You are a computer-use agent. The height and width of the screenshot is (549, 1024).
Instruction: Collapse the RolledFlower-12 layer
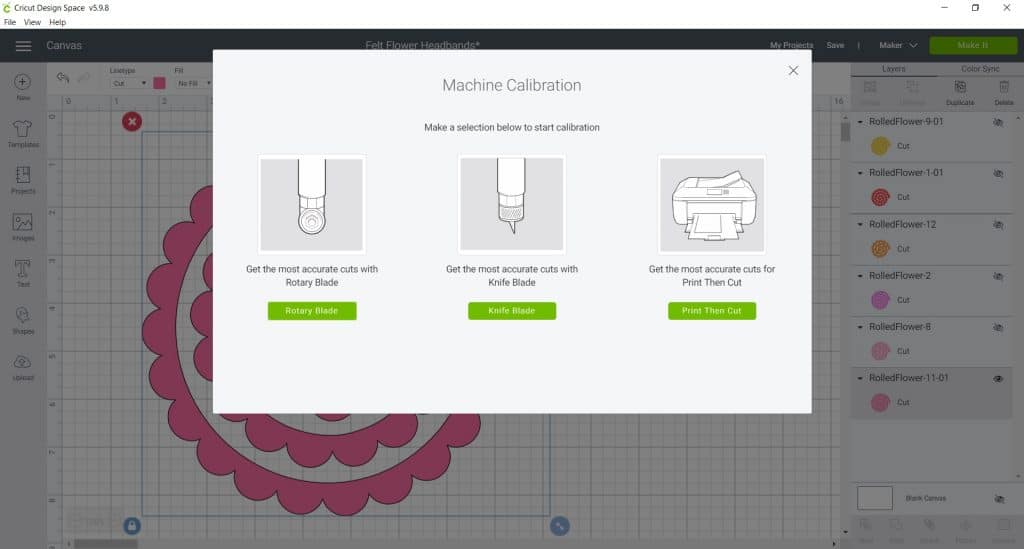click(860, 225)
